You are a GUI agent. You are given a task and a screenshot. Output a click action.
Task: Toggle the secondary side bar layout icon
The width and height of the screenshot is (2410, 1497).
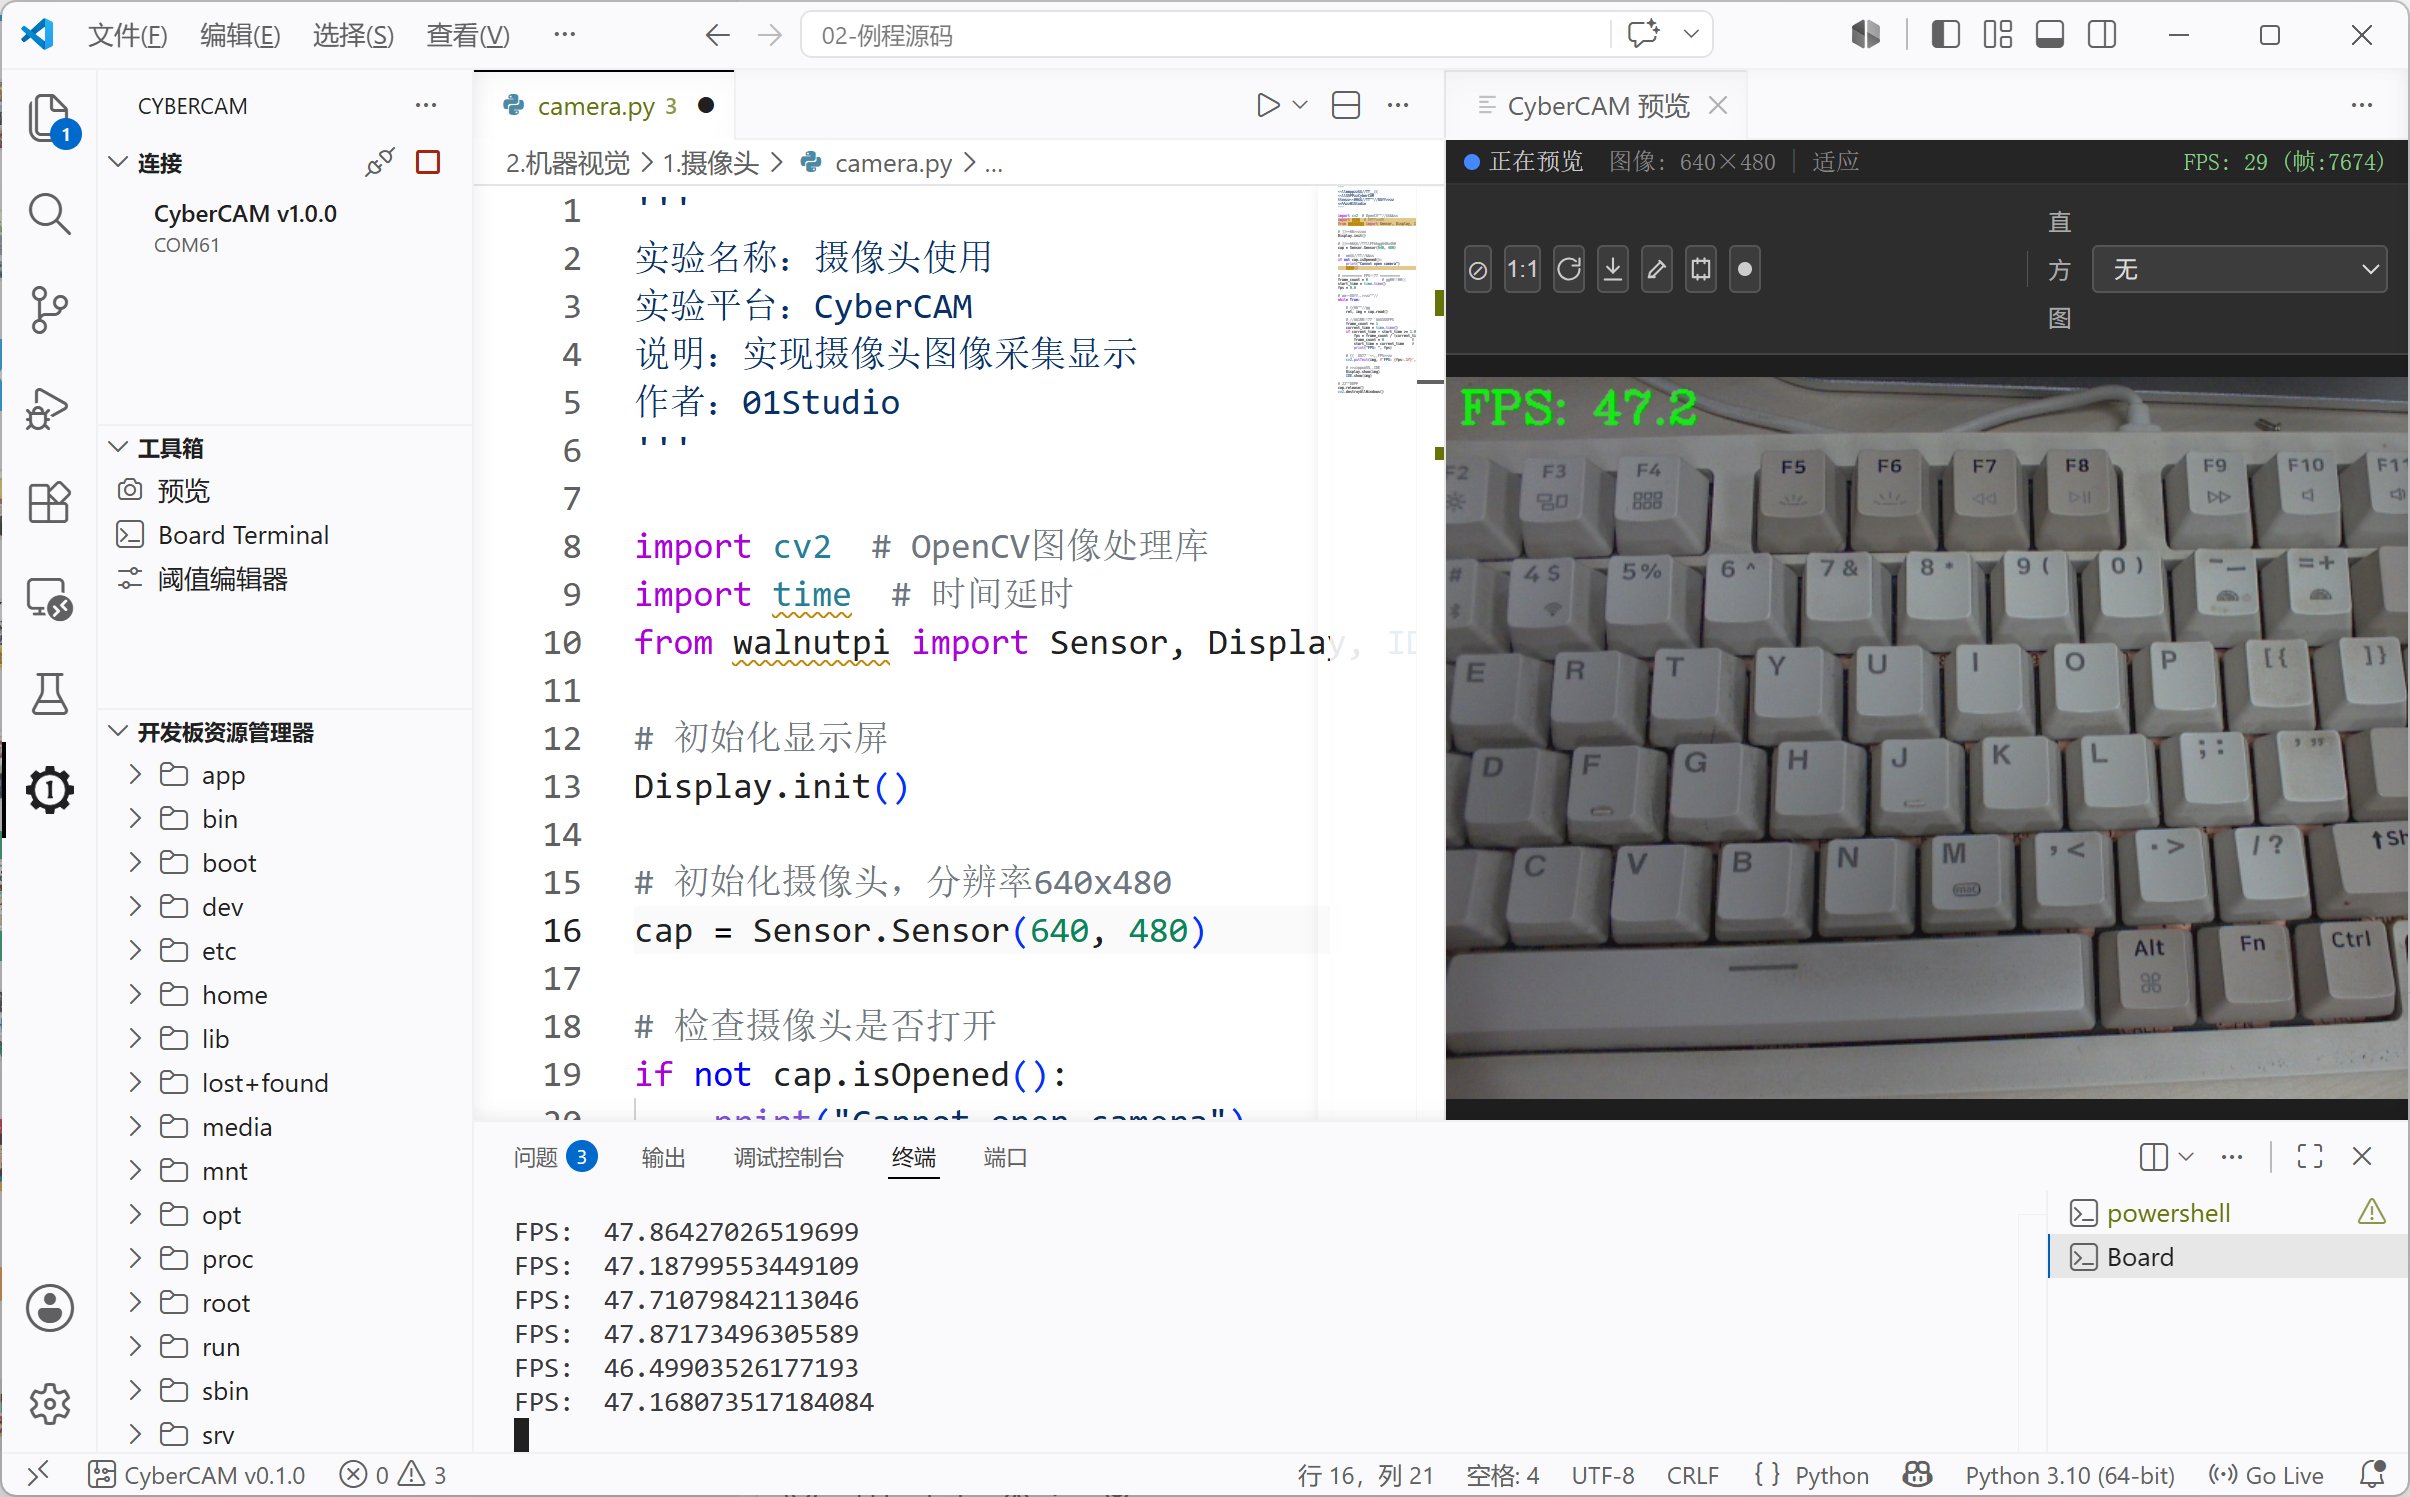[x=2101, y=35]
